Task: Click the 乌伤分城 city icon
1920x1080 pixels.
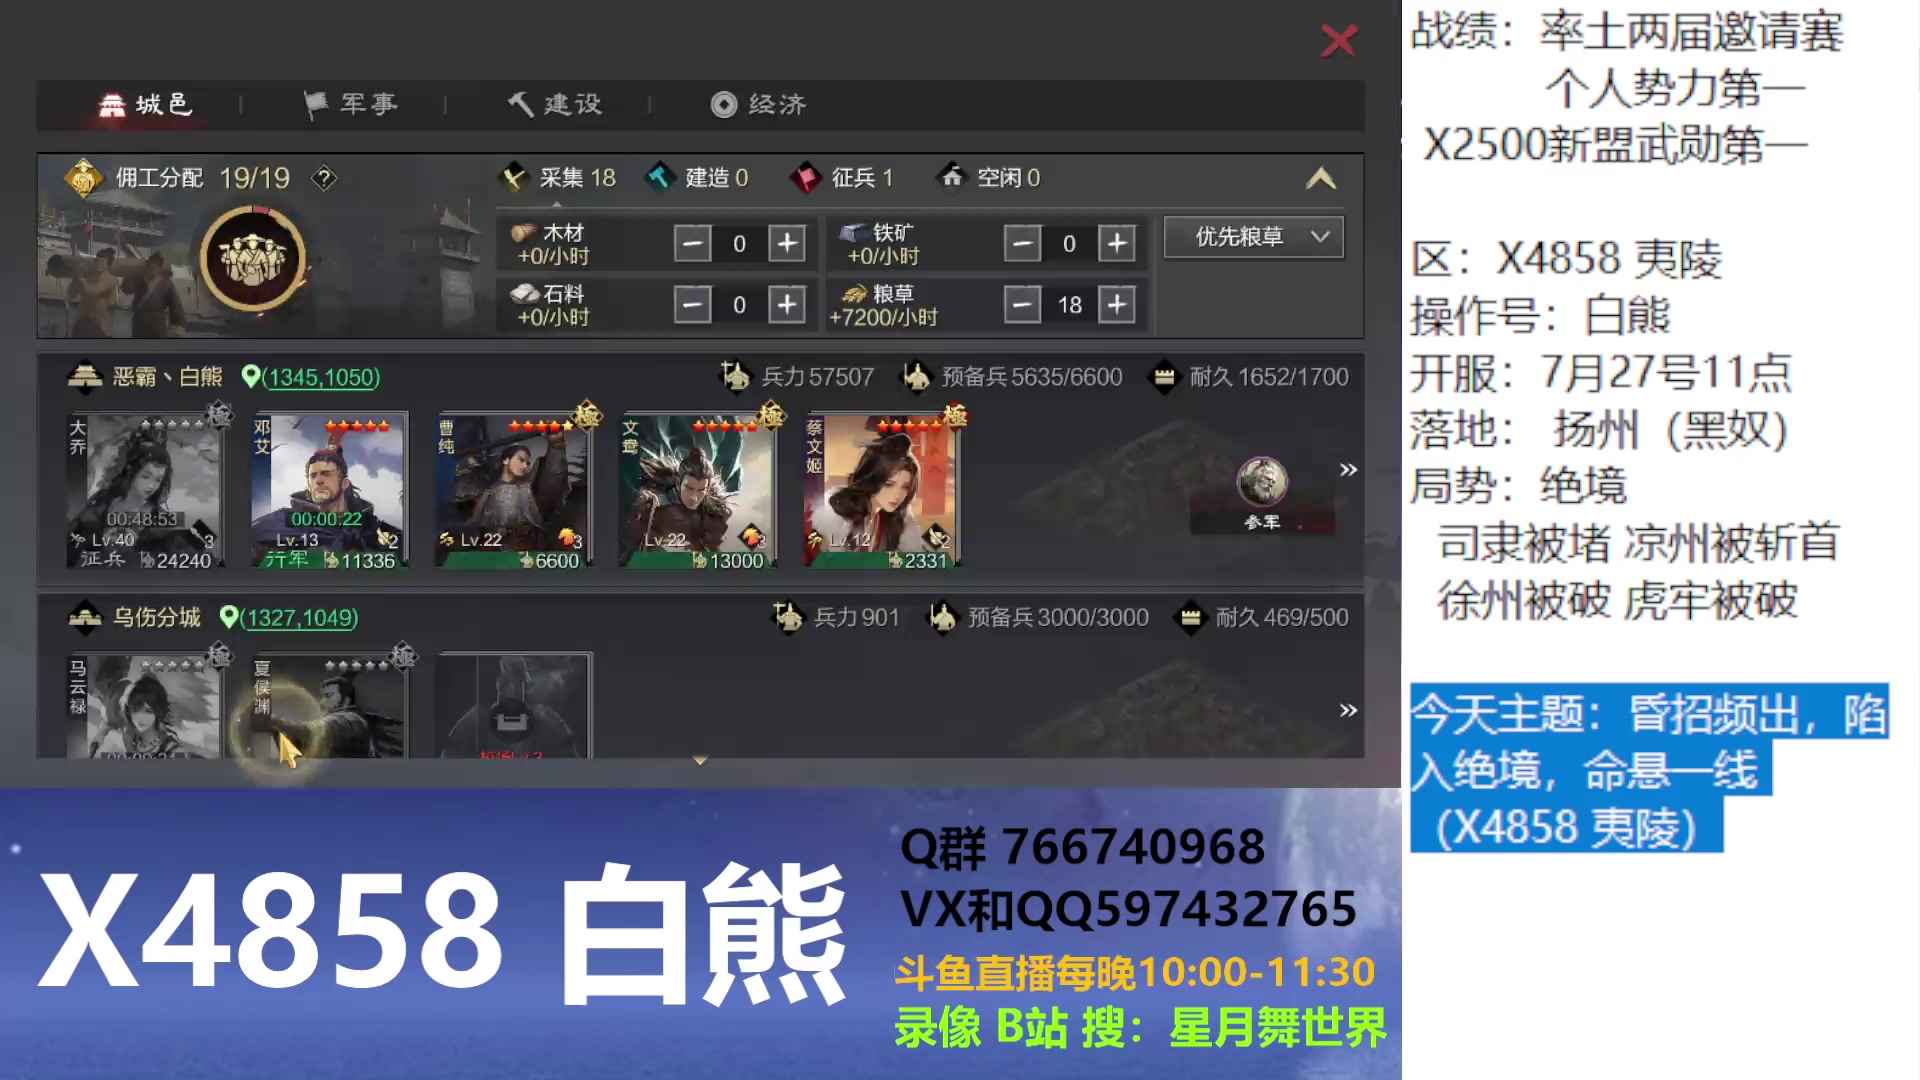Action: [85, 618]
